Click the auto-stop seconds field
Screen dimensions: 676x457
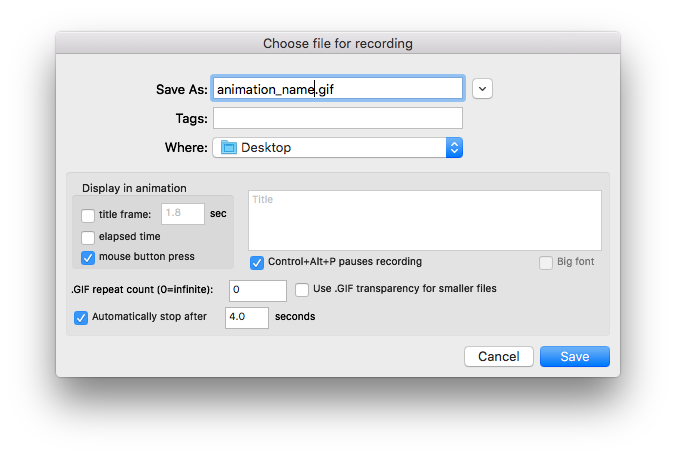pyautogui.click(x=247, y=318)
